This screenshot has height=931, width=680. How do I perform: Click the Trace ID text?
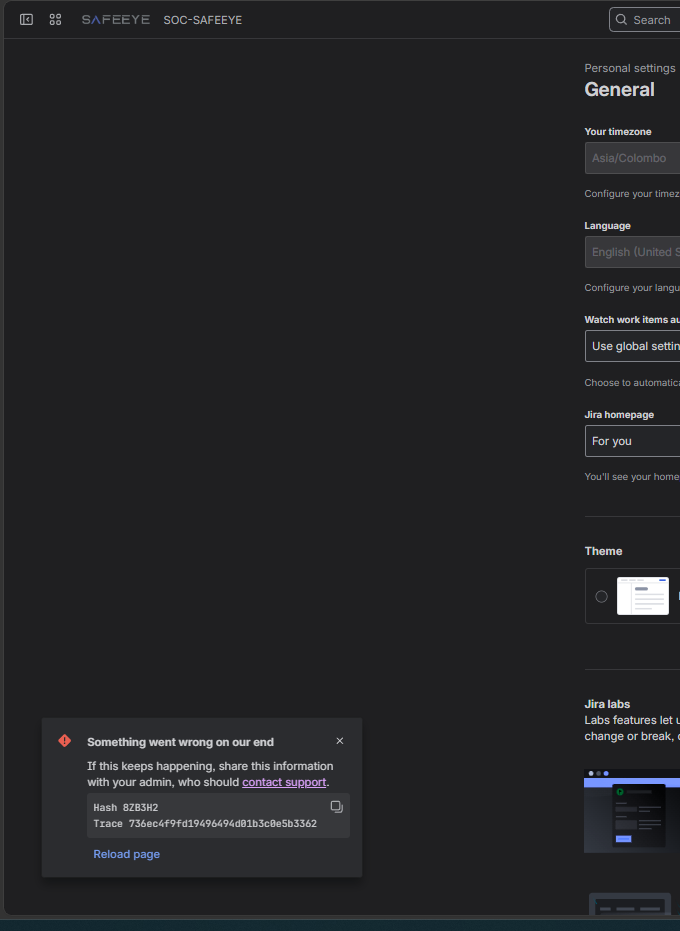click(x=205, y=824)
